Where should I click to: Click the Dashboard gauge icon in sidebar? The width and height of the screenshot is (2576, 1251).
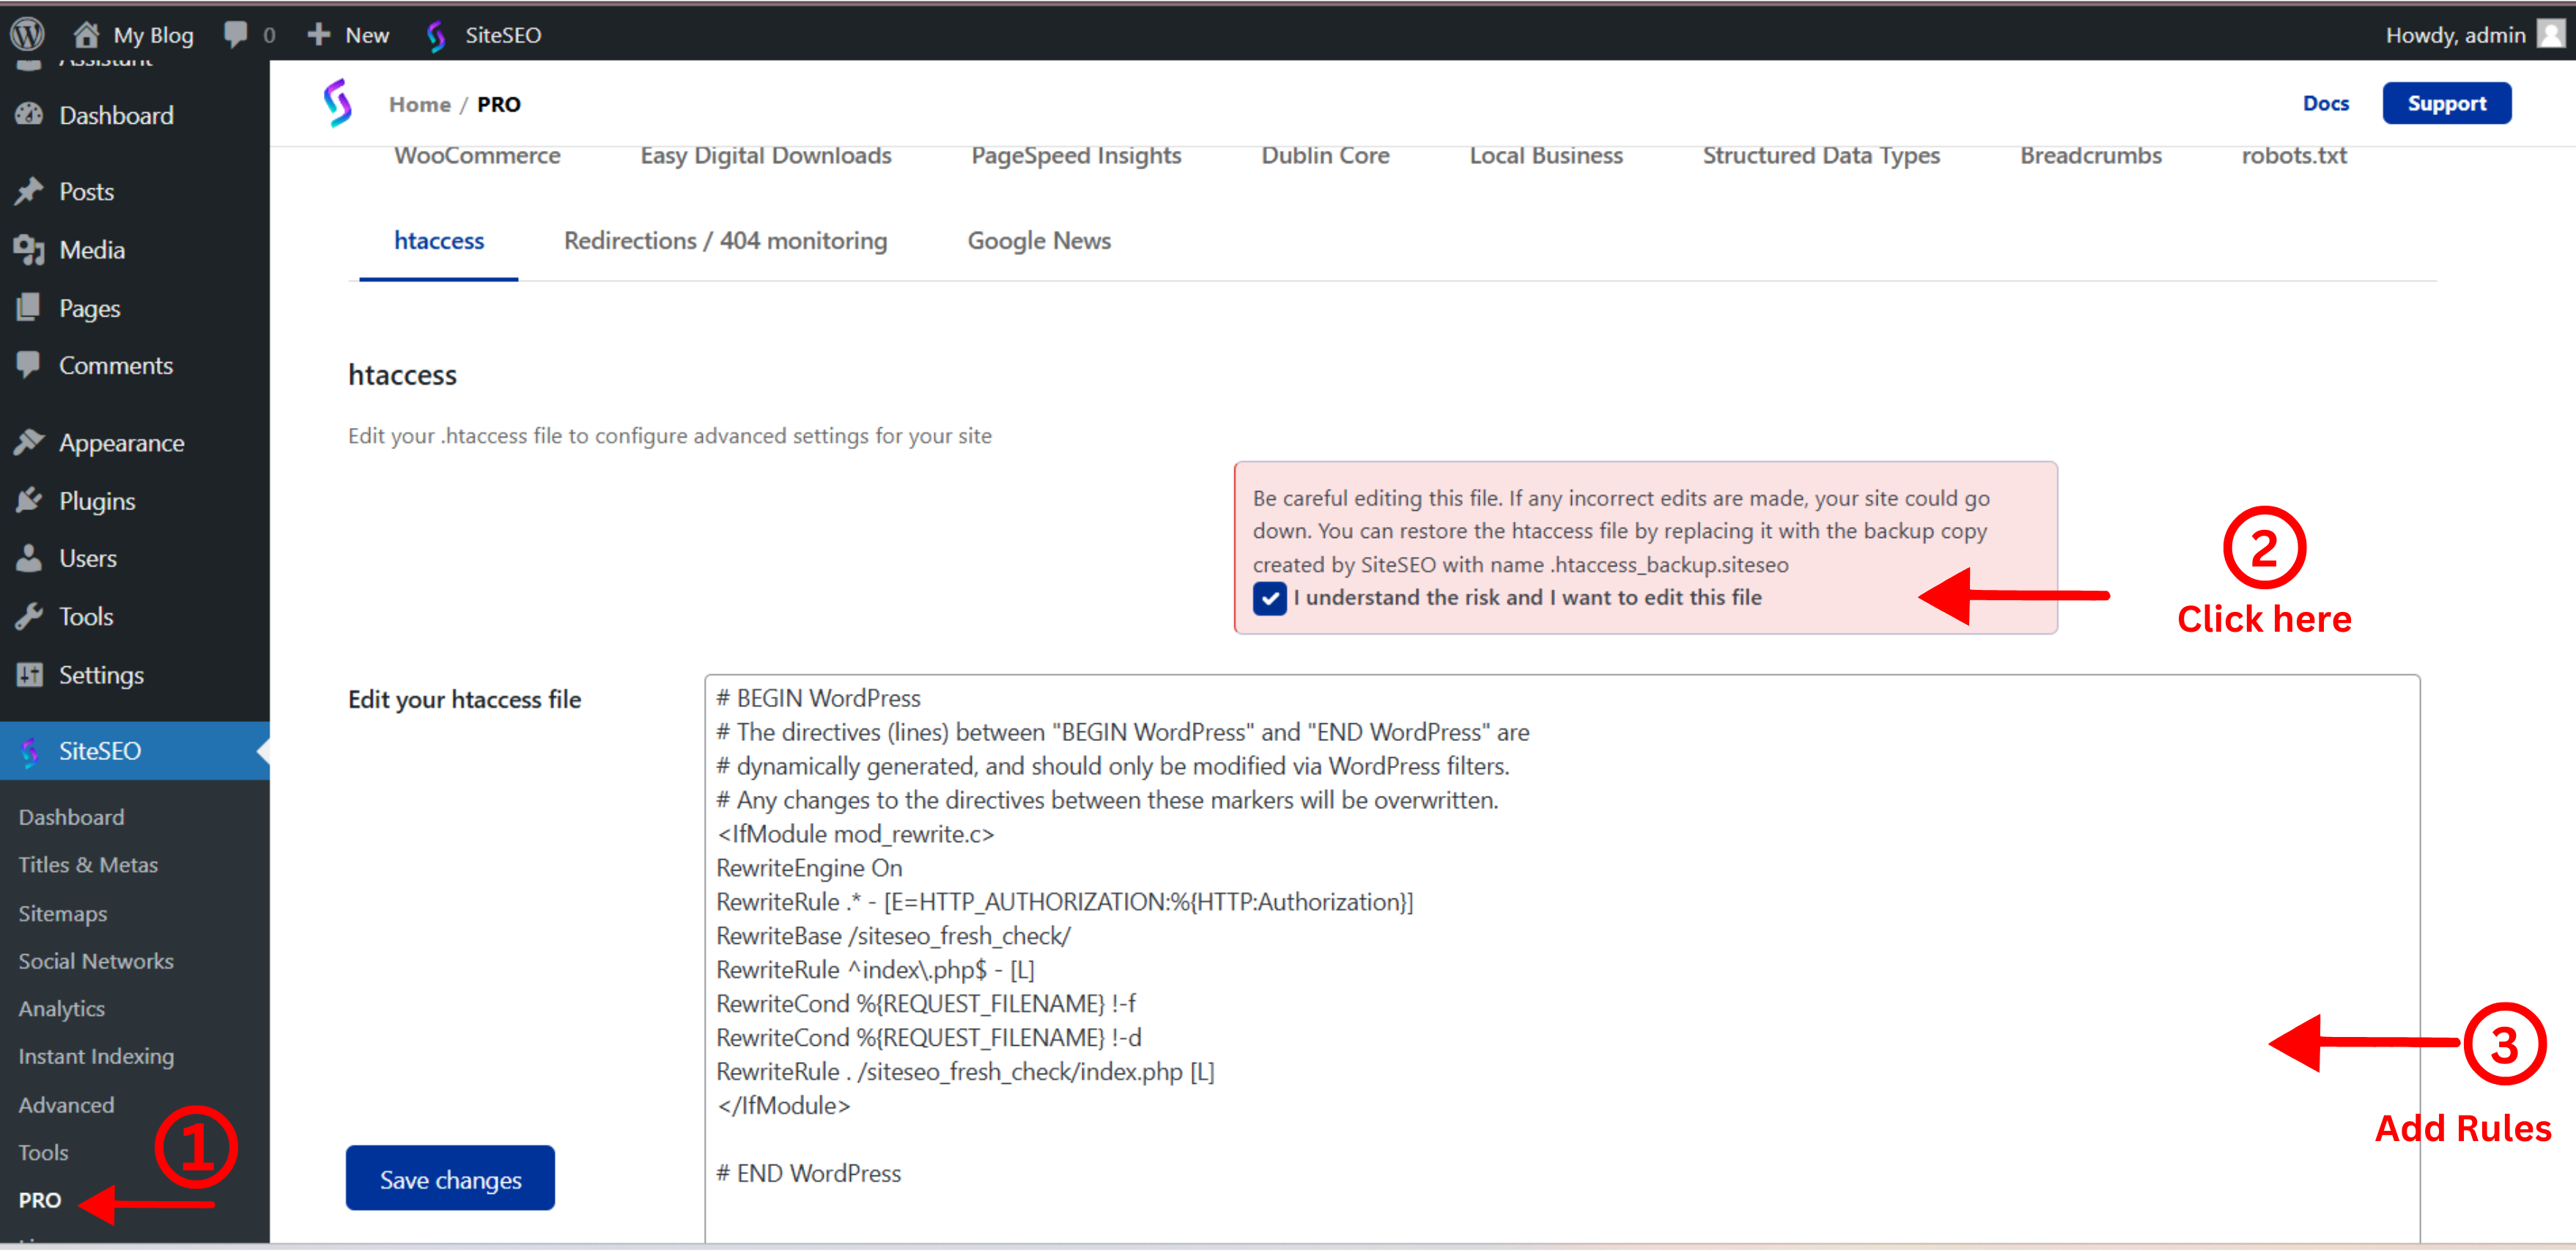pyautogui.click(x=29, y=115)
